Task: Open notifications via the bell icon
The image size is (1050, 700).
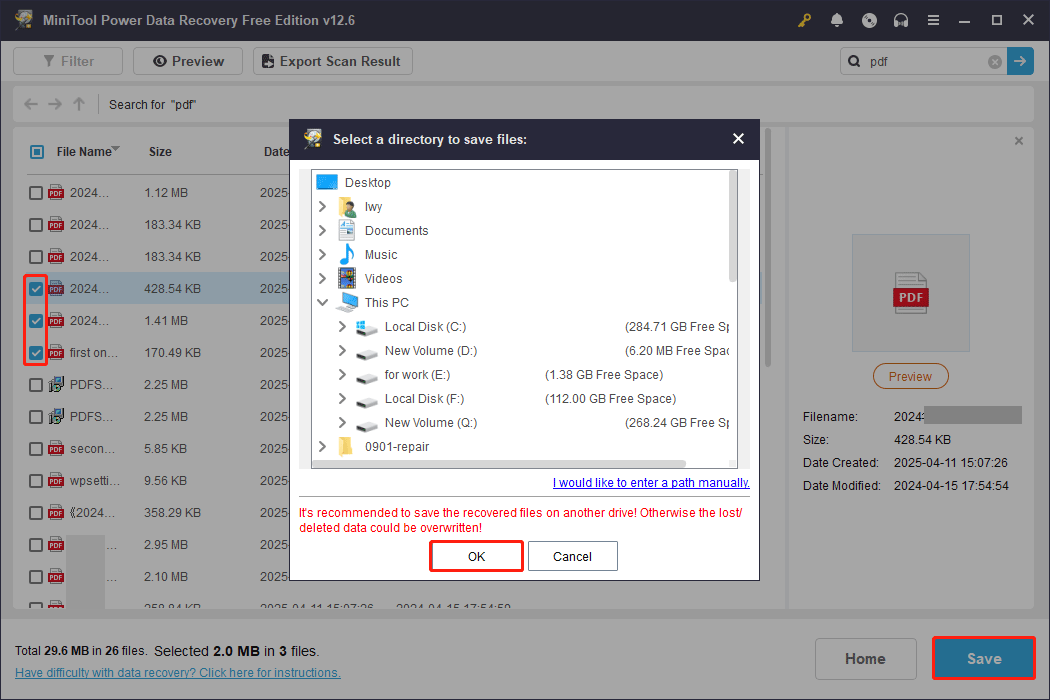Action: click(x=837, y=20)
